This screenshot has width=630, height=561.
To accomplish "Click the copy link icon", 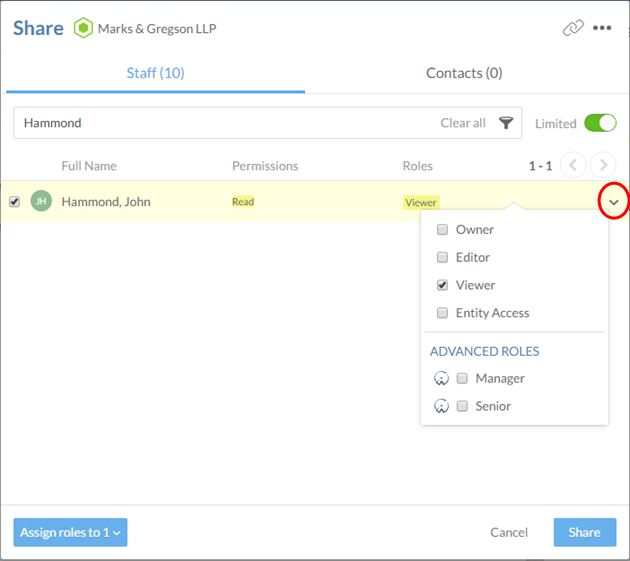I will pyautogui.click(x=572, y=28).
